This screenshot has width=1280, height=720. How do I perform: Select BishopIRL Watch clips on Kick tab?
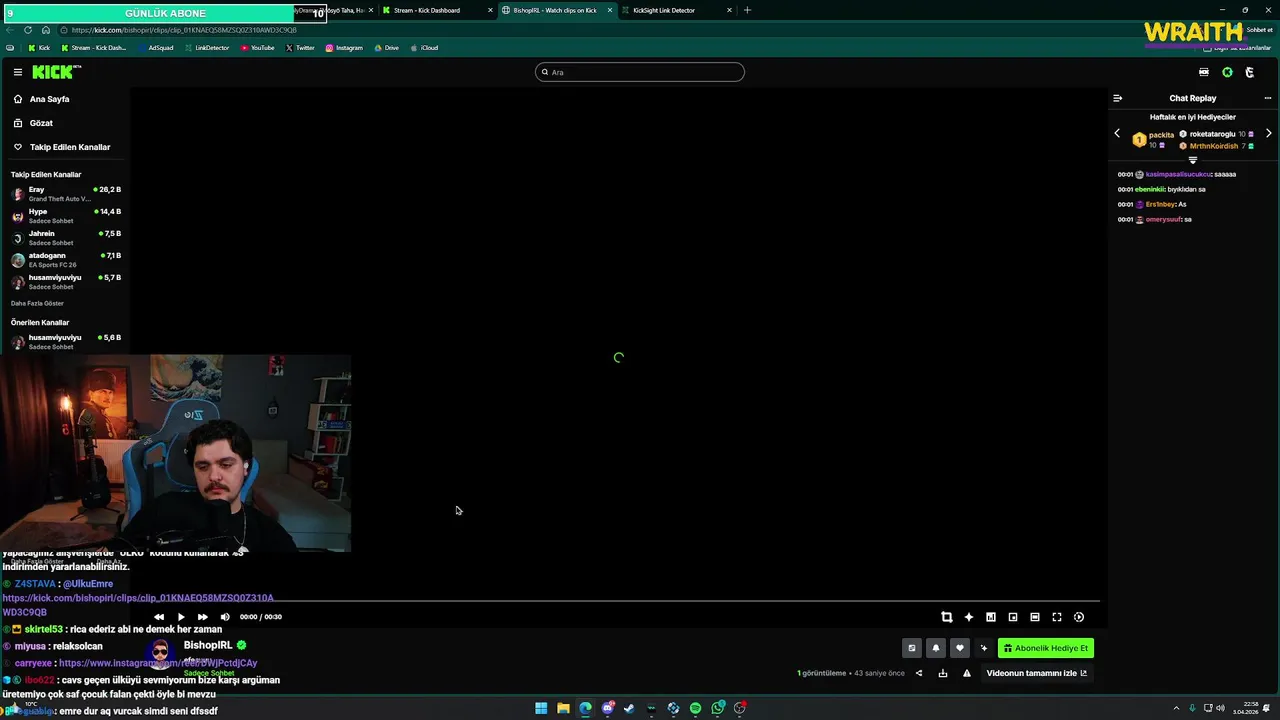(x=556, y=10)
